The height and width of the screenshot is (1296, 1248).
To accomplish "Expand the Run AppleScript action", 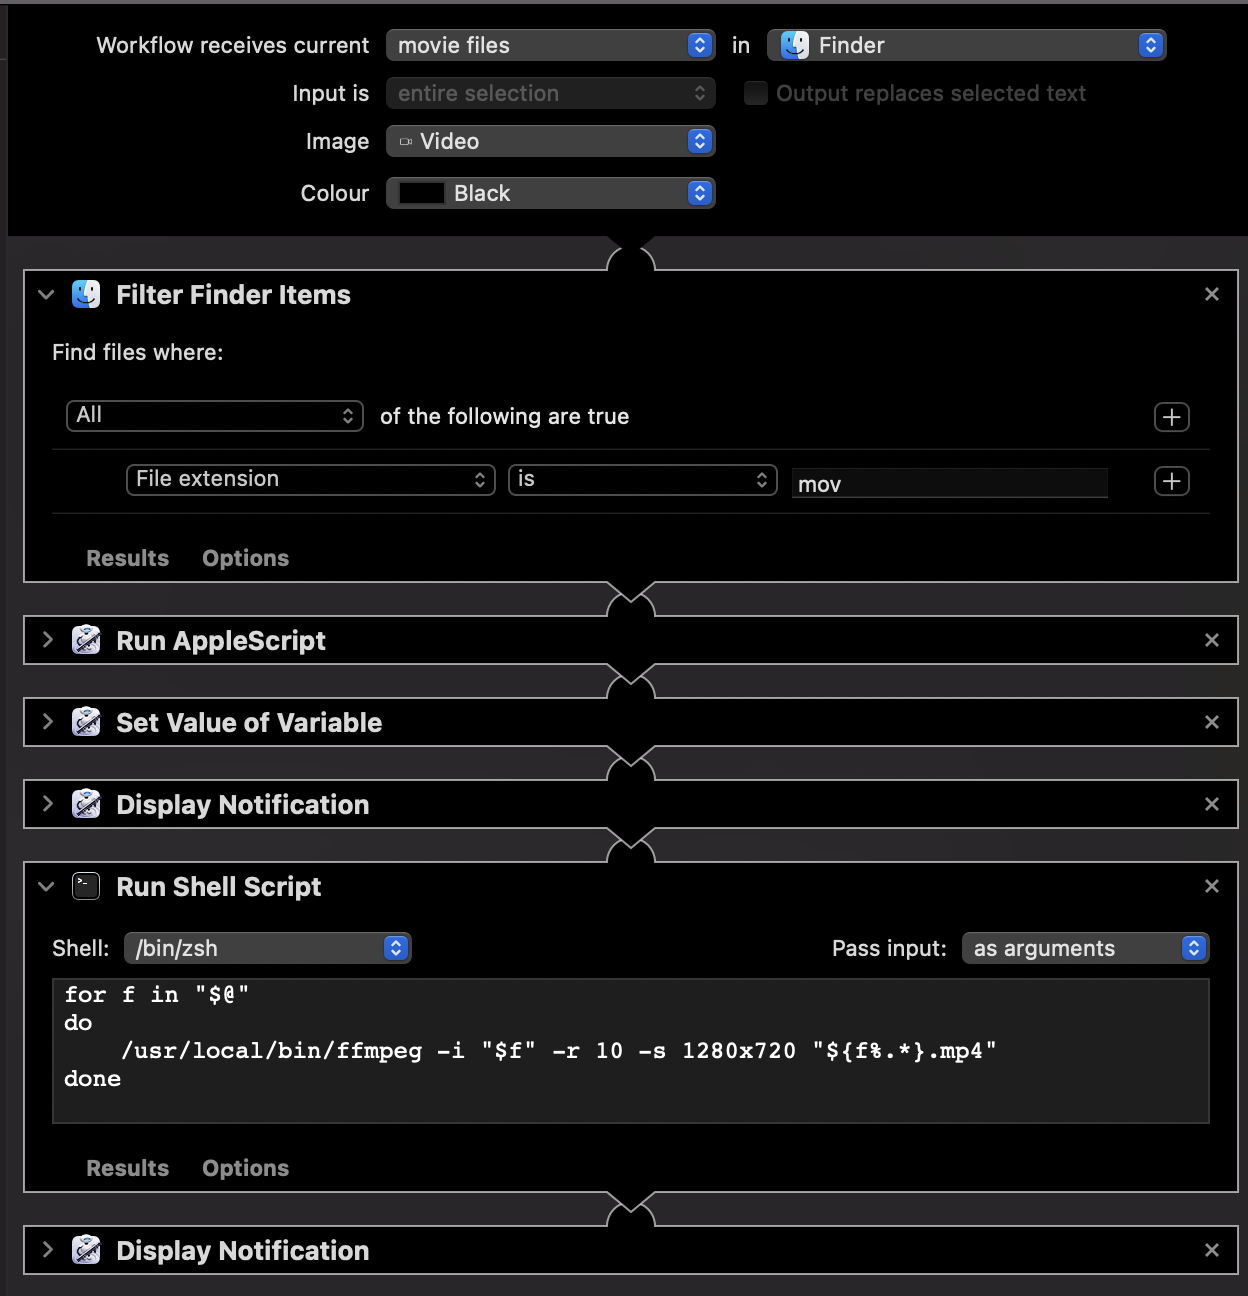I will tap(47, 640).
